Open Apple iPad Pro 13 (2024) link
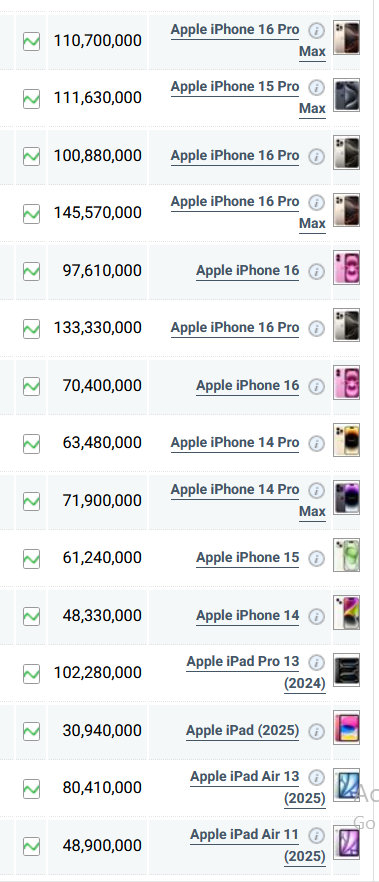The width and height of the screenshot is (379, 882). (256, 672)
